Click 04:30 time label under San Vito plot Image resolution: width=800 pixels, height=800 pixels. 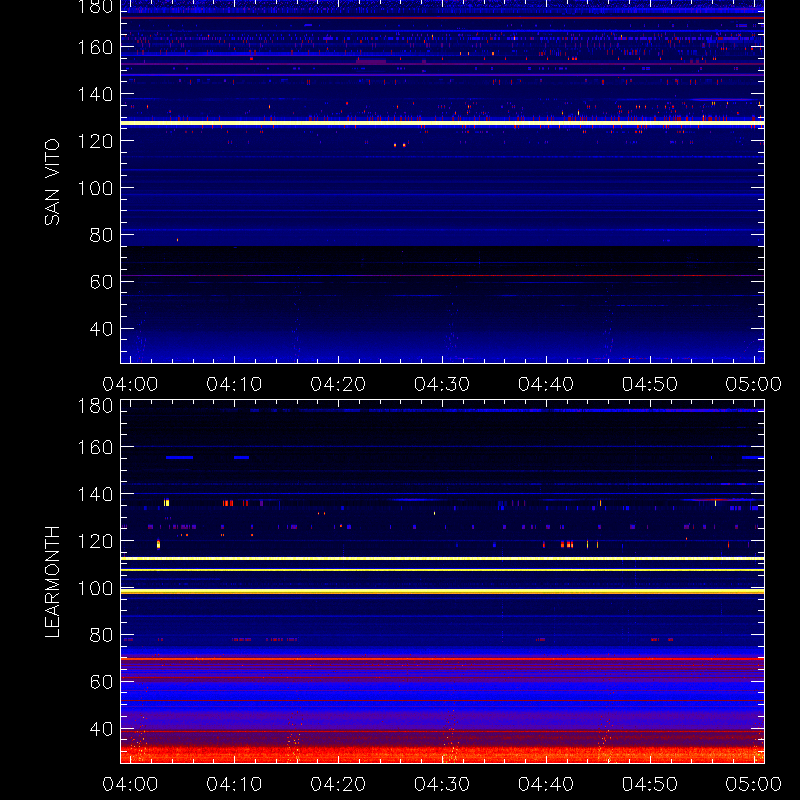(442, 384)
